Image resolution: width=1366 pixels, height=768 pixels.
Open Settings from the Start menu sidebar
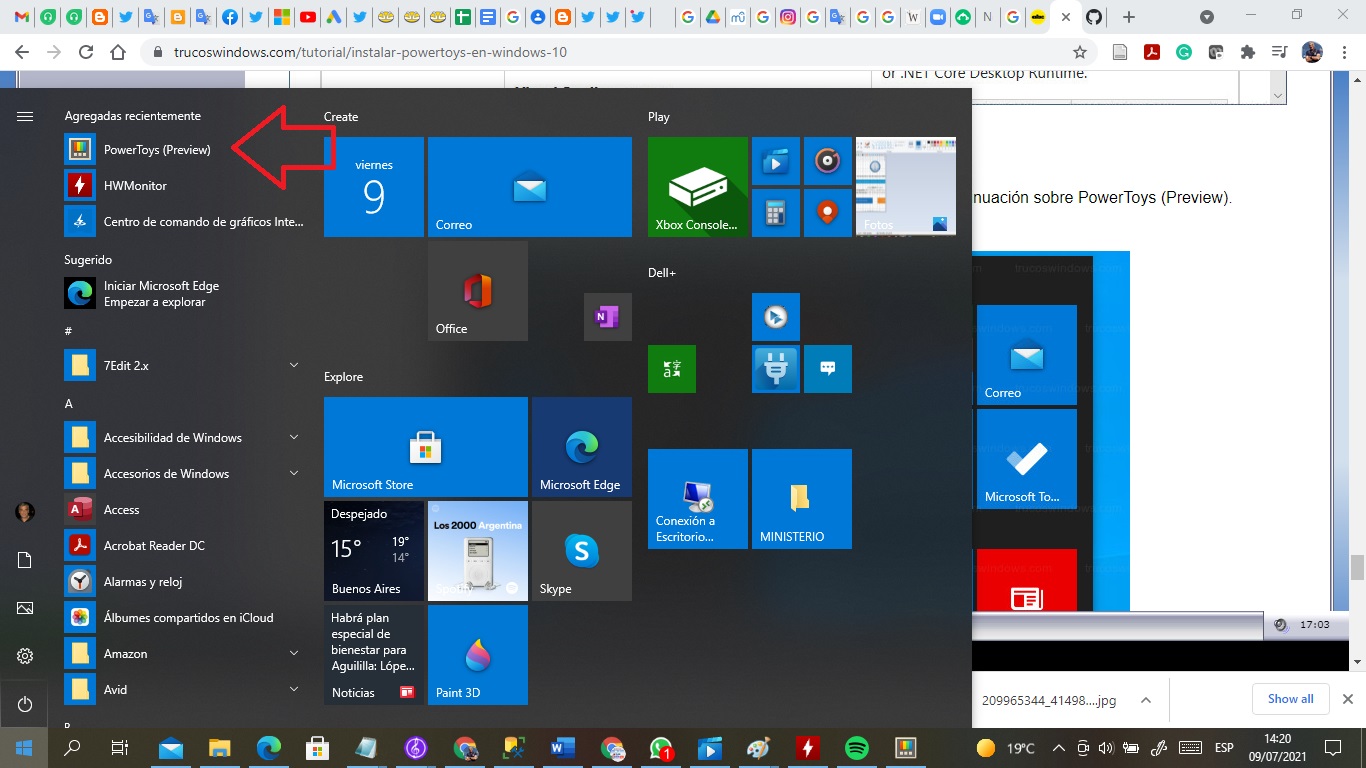24,655
